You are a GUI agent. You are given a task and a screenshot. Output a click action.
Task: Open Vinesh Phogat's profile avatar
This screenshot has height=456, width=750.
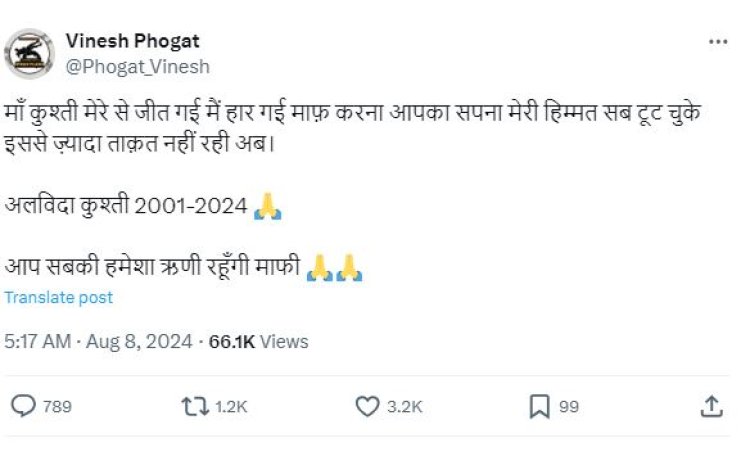29,54
